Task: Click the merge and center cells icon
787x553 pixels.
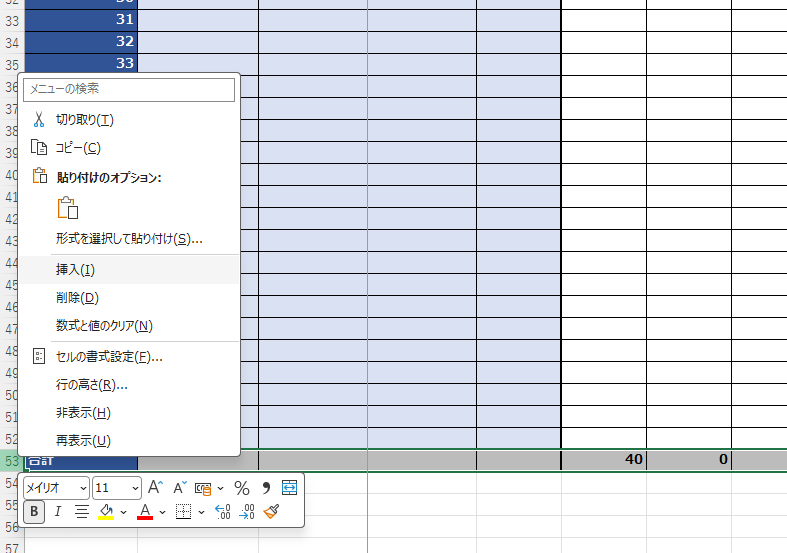Action: point(290,488)
